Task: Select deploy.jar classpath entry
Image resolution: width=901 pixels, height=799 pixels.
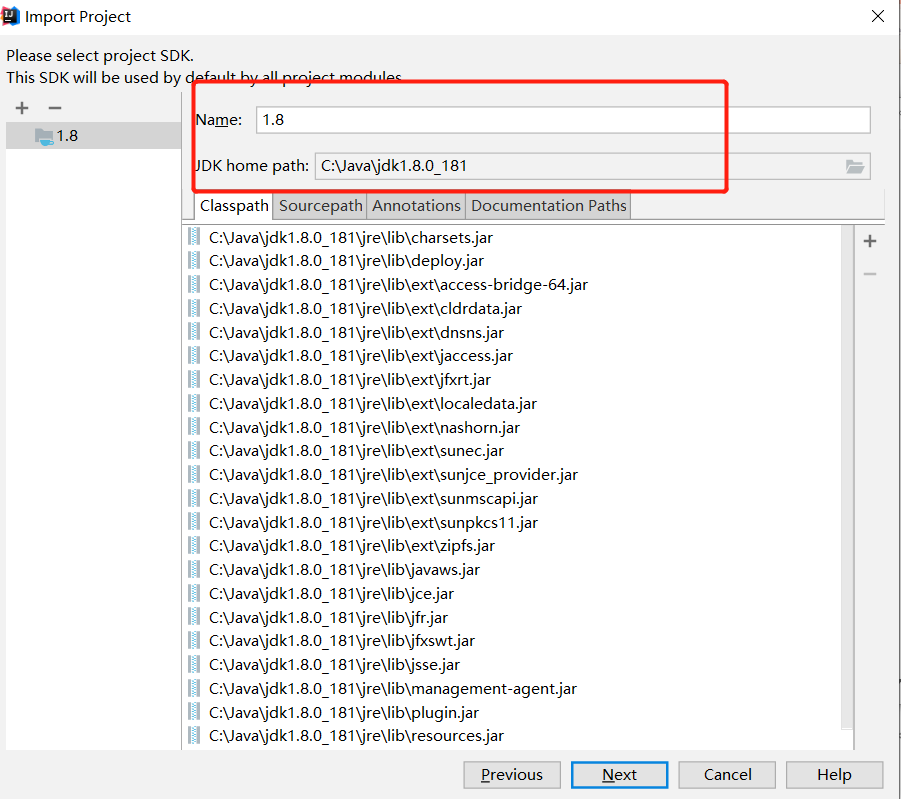Action: 346,261
